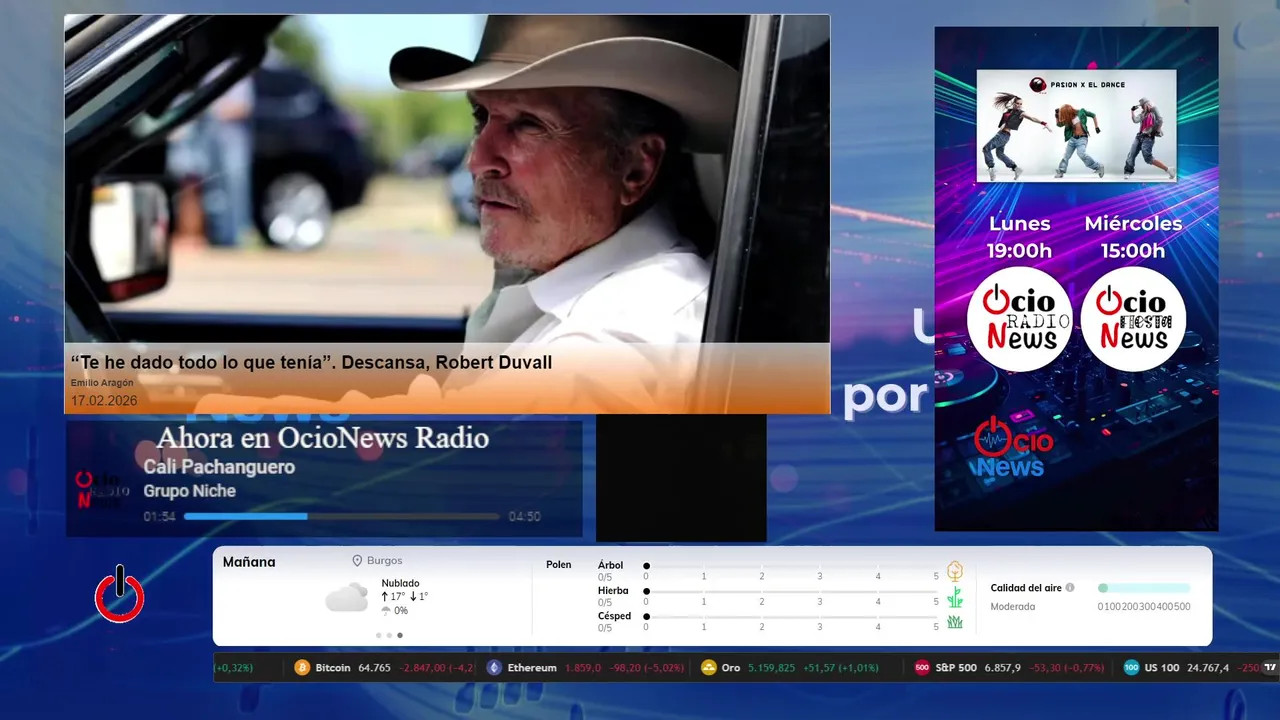Click the small OcioNews logo in now-playing panel

[103, 490]
